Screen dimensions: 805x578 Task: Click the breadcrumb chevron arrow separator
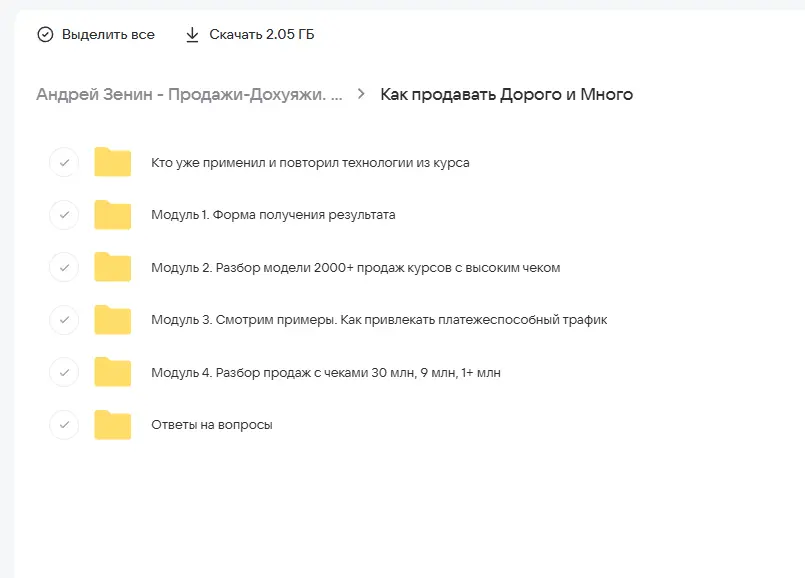coord(361,95)
